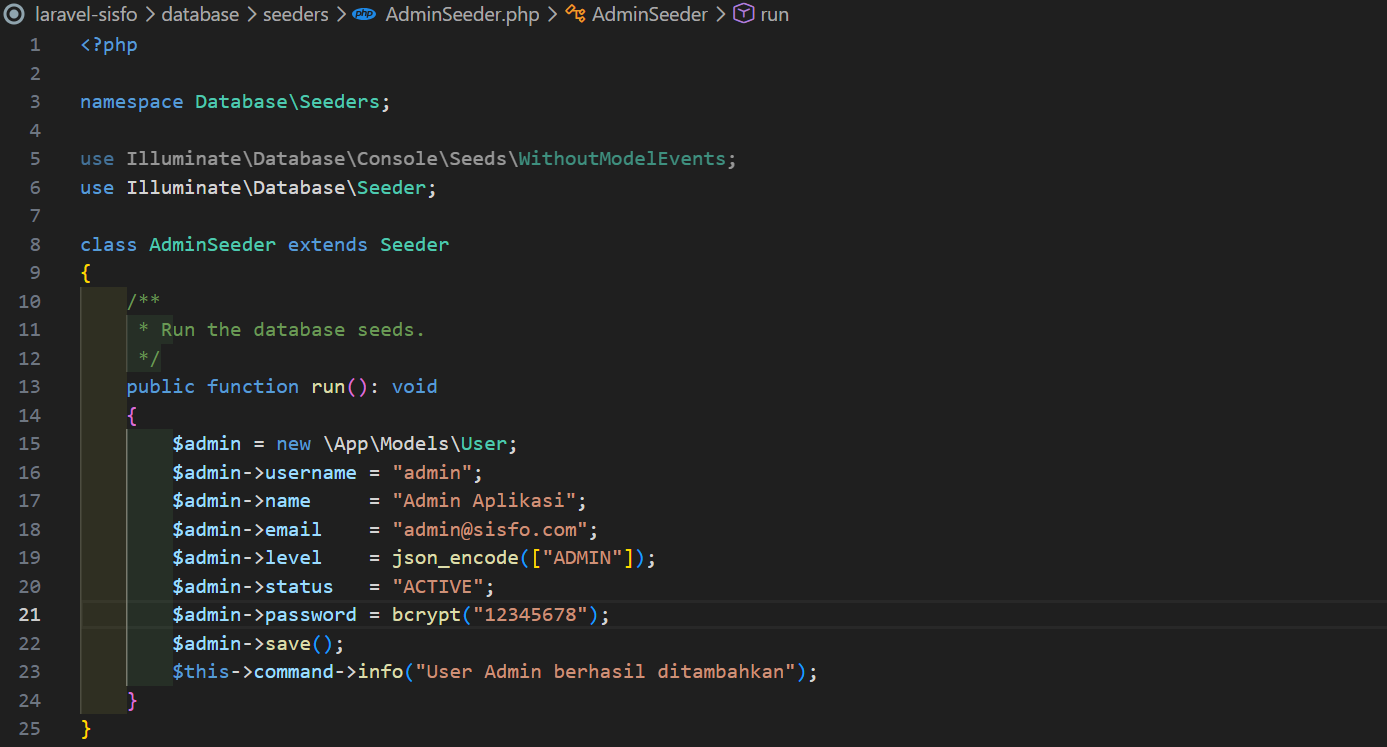This screenshot has height=747, width=1387.
Task: Click the status property
Action: 299,586
